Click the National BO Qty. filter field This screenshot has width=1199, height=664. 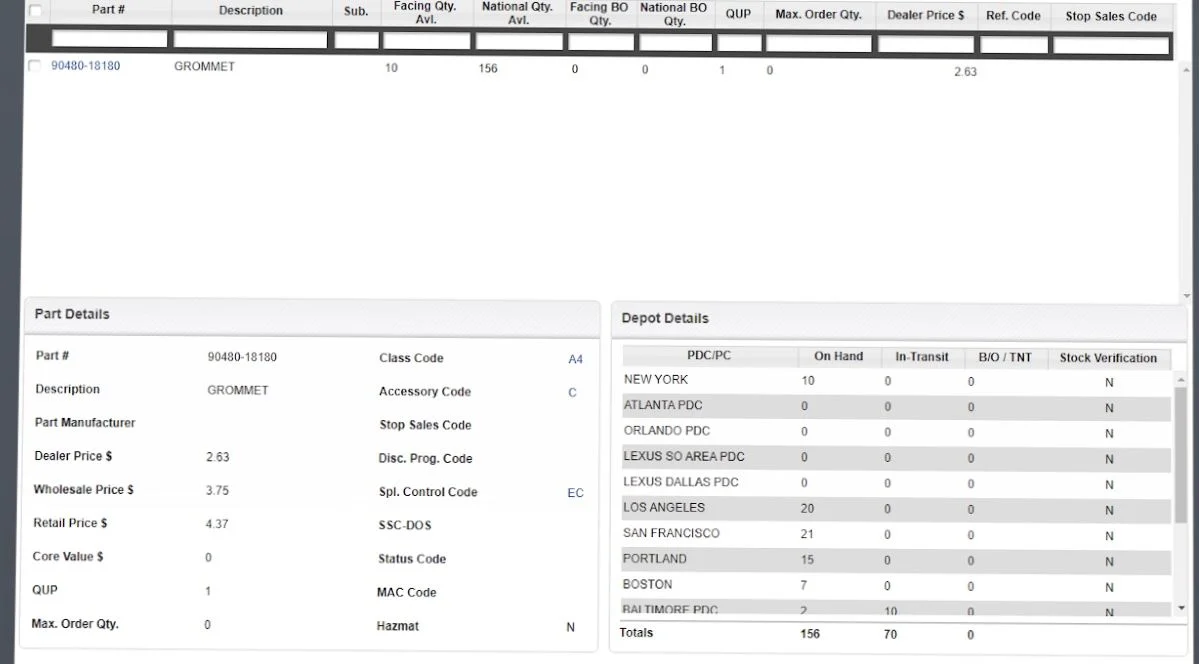click(x=675, y=43)
